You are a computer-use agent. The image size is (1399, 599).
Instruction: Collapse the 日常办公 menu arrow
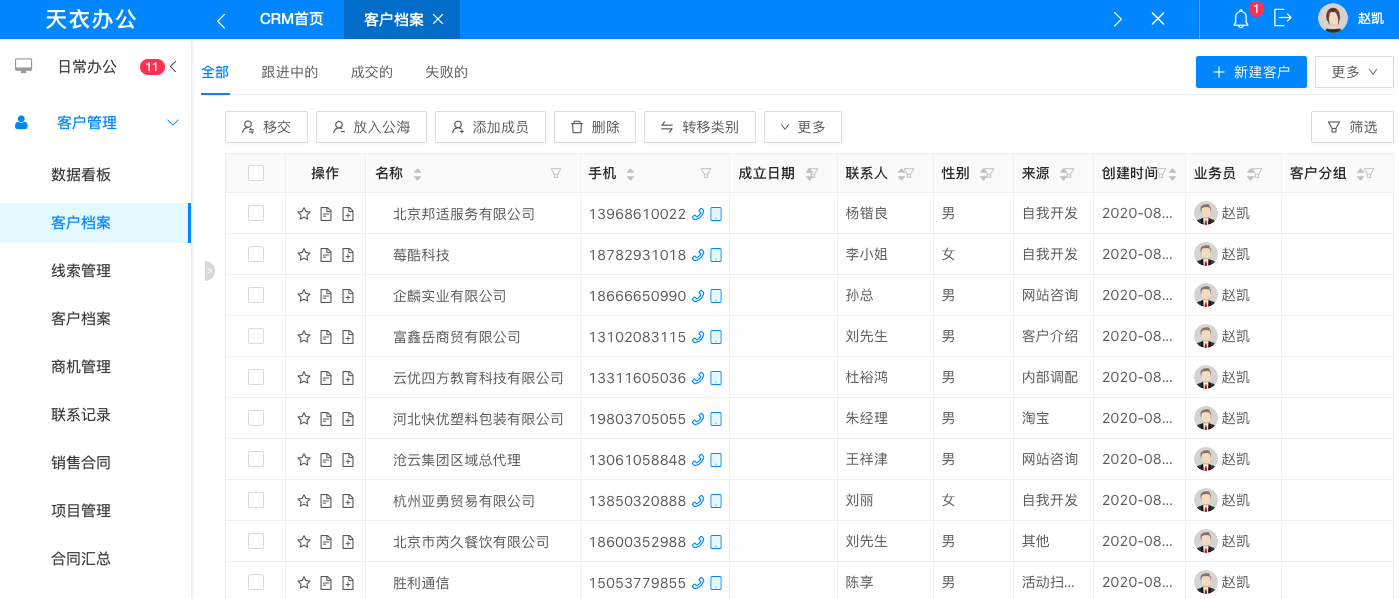tap(174, 67)
